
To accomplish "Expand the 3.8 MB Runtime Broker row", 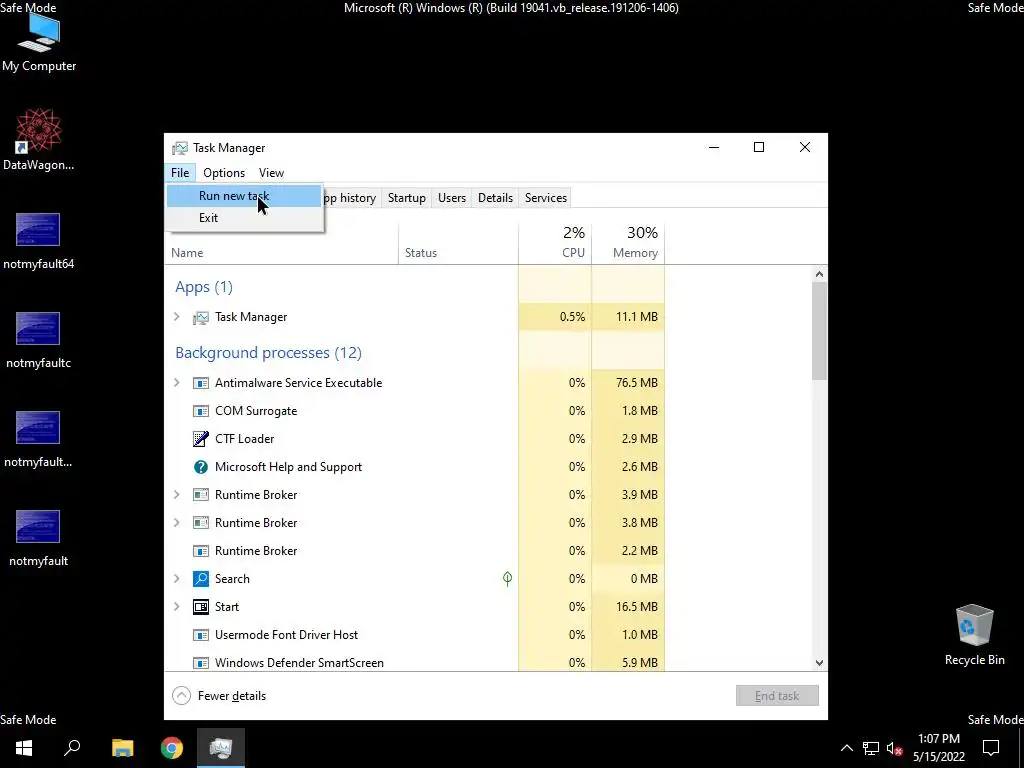I will [x=176, y=522].
